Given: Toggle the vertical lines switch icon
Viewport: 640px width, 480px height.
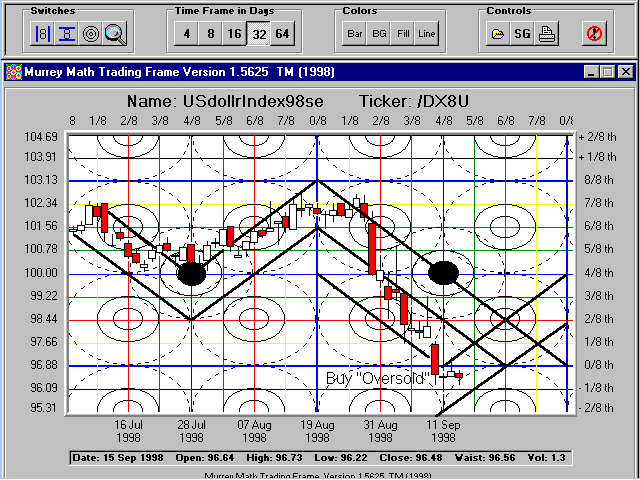Looking at the screenshot, I should [43, 33].
